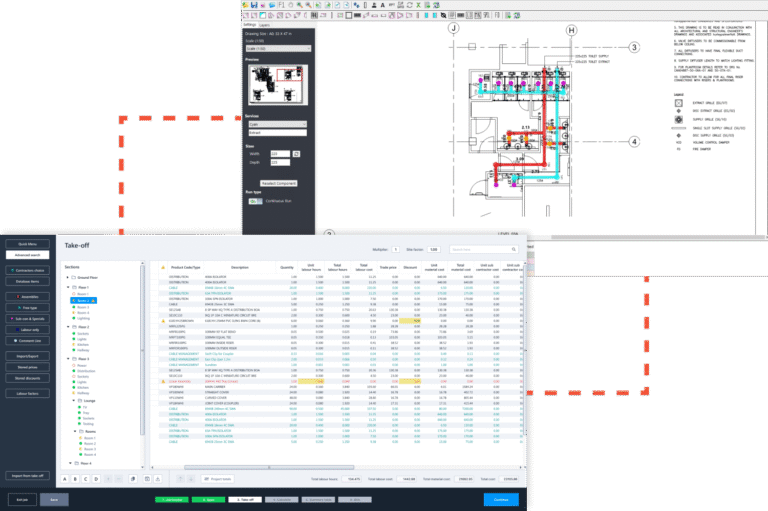Click the Import/Export button
Image resolution: width=768 pixels, height=511 pixels.
pyautogui.click(x=27, y=356)
